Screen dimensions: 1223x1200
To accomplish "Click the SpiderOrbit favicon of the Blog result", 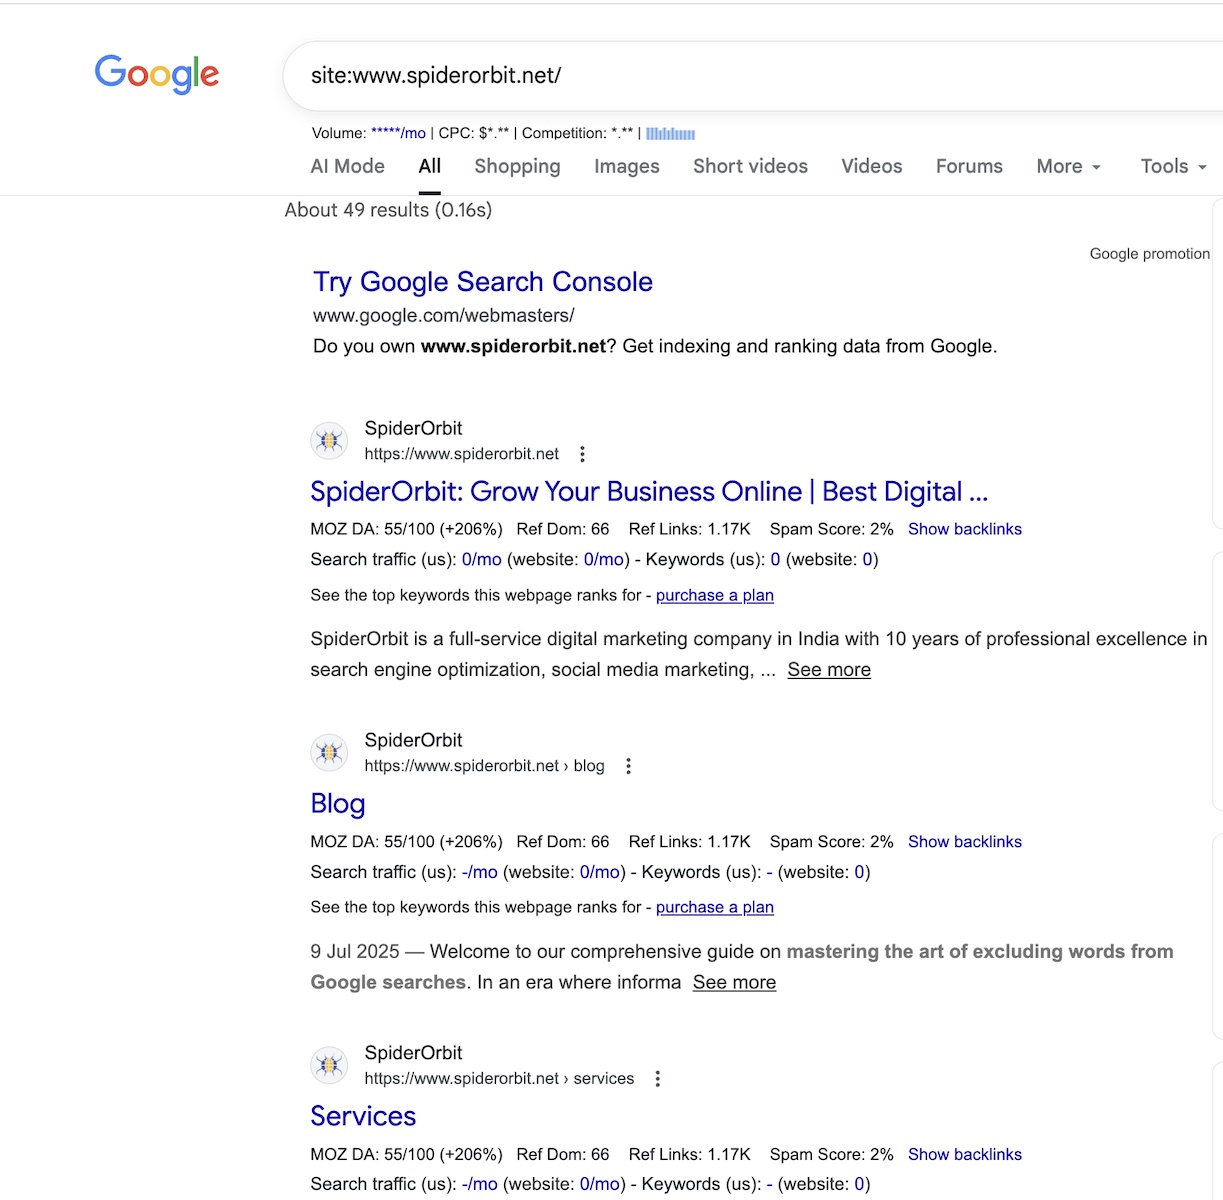I will tap(329, 753).
